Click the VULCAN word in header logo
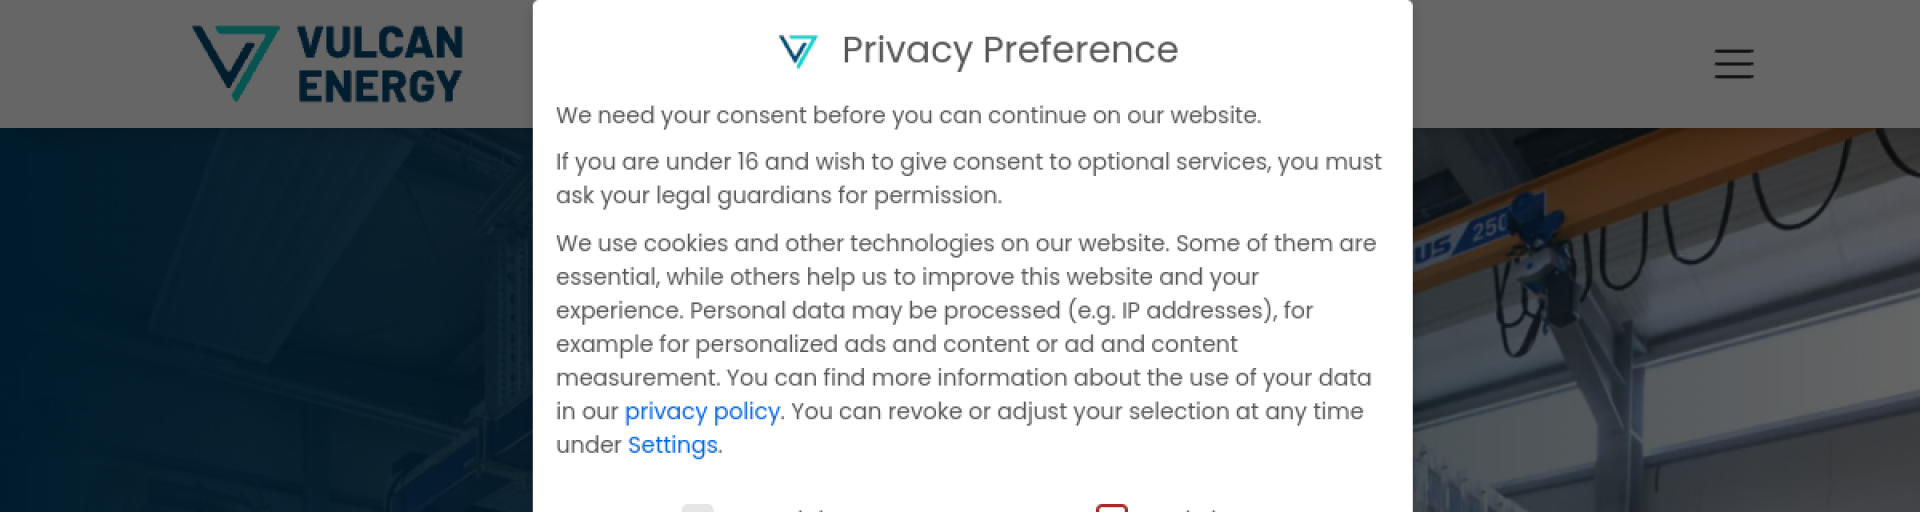This screenshot has height=512, width=1920. coord(380,43)
